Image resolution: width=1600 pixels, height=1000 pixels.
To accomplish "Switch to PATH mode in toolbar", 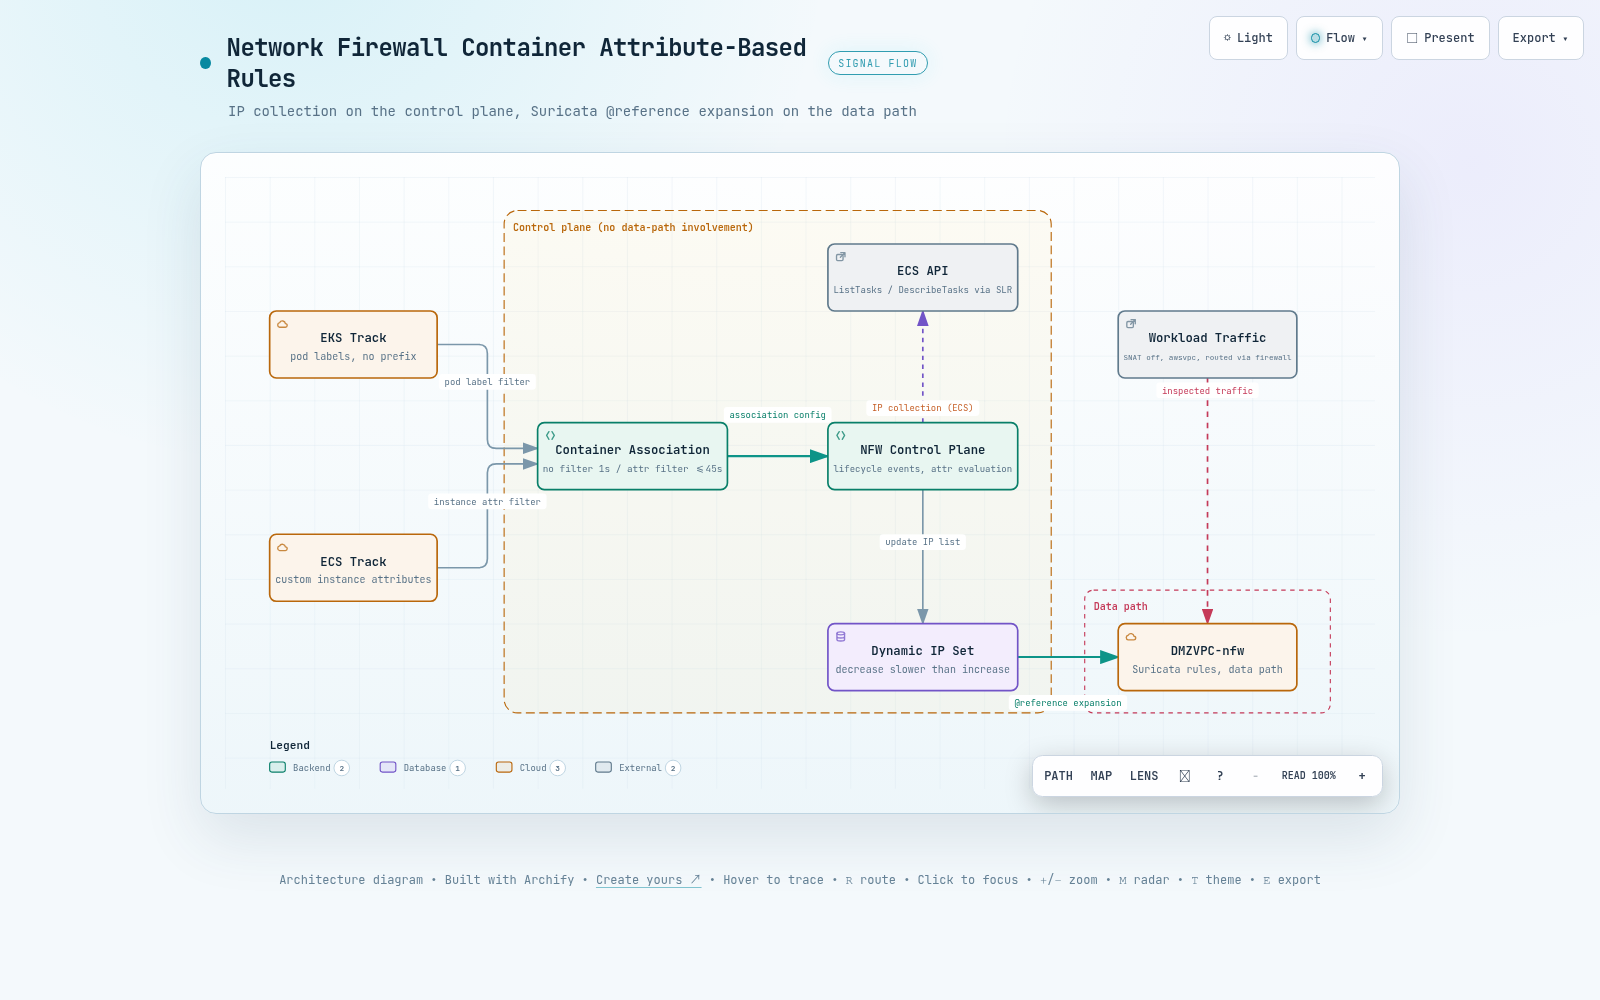I will pyautogui.click(x=1058, y=776).
